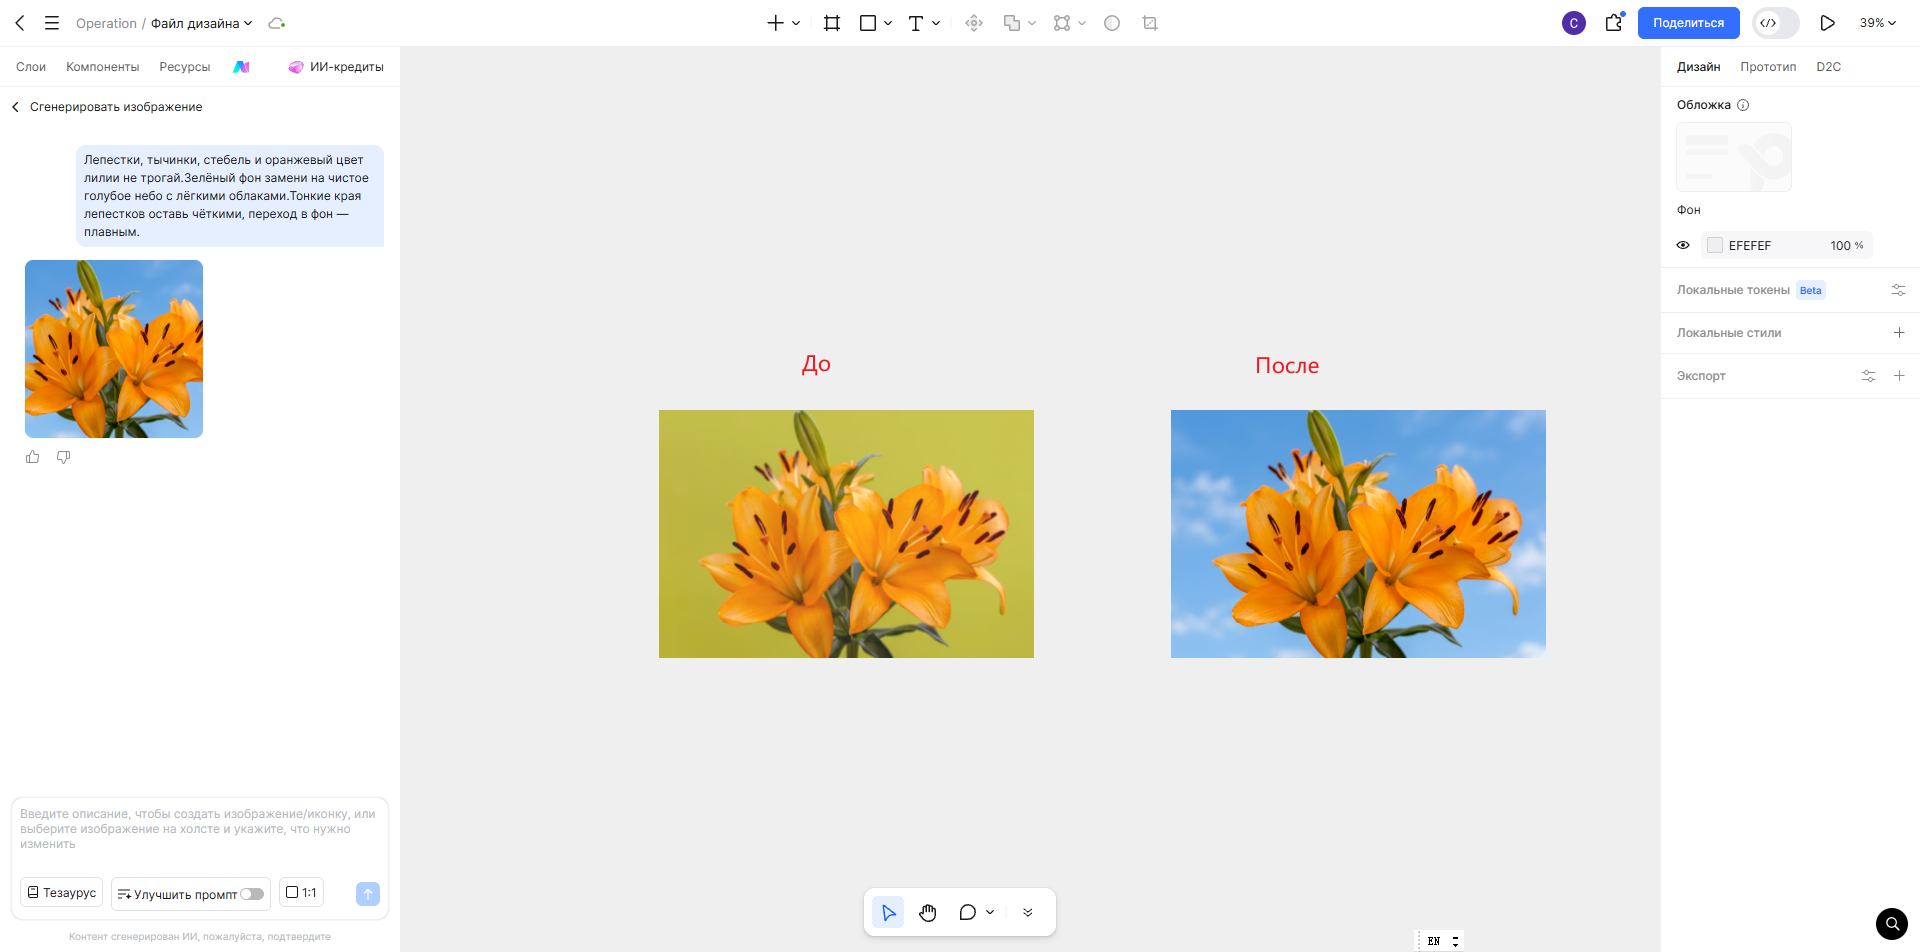Select the Frame tool in toolbar
The width and height of the screenshot is (1920, 952).
click(832, 23)
